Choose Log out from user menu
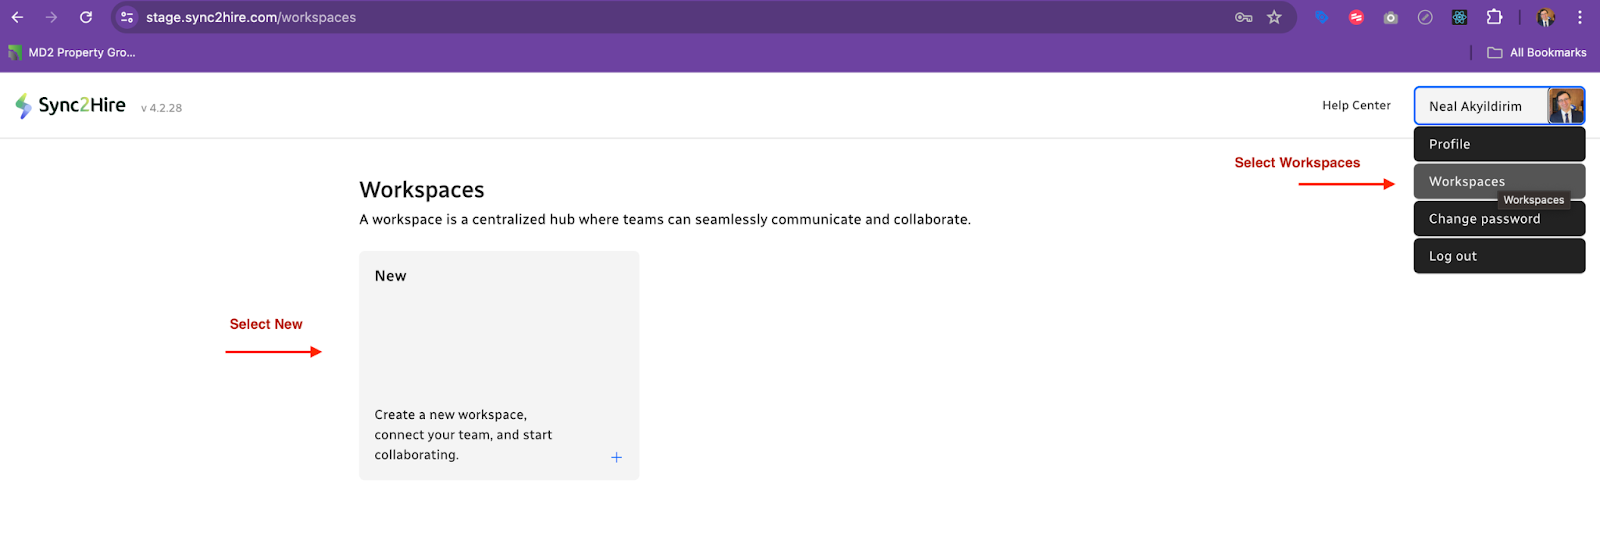 pos(1499,256)
